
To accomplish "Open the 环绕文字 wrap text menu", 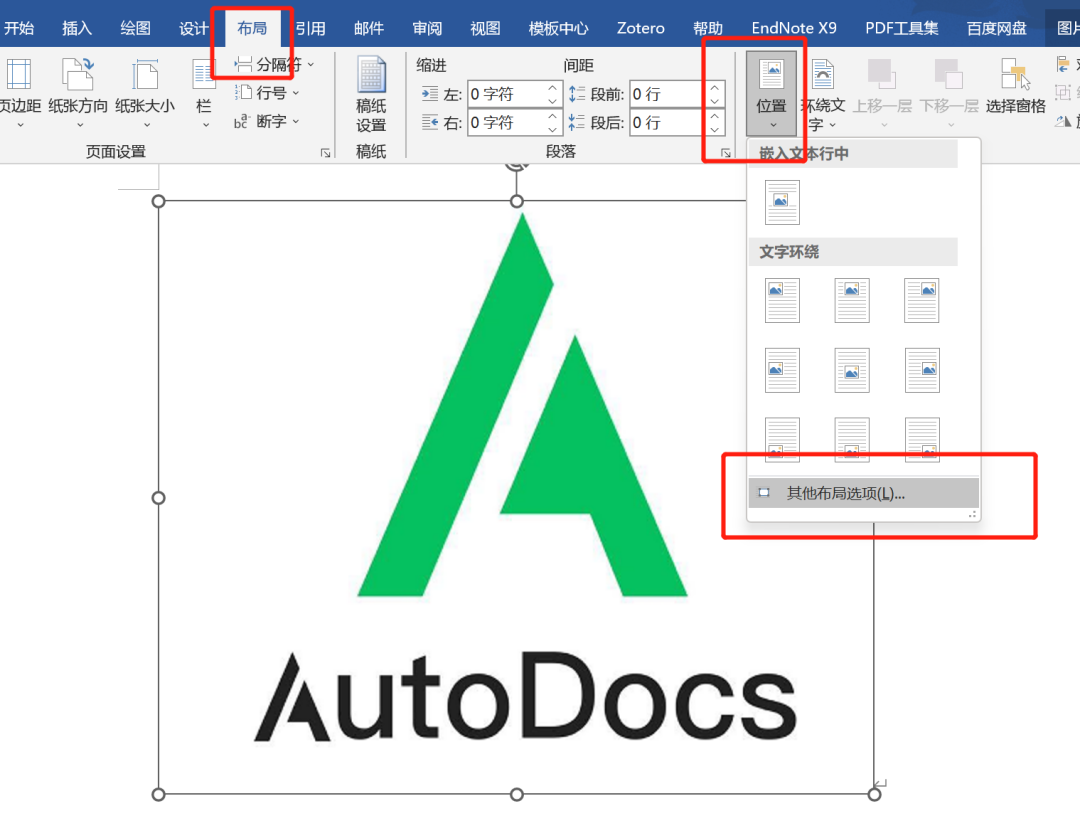I will (823, 94).
